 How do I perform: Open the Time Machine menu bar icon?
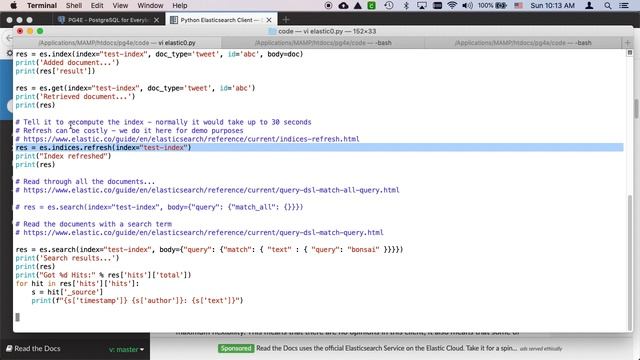(x=389, y=5)
